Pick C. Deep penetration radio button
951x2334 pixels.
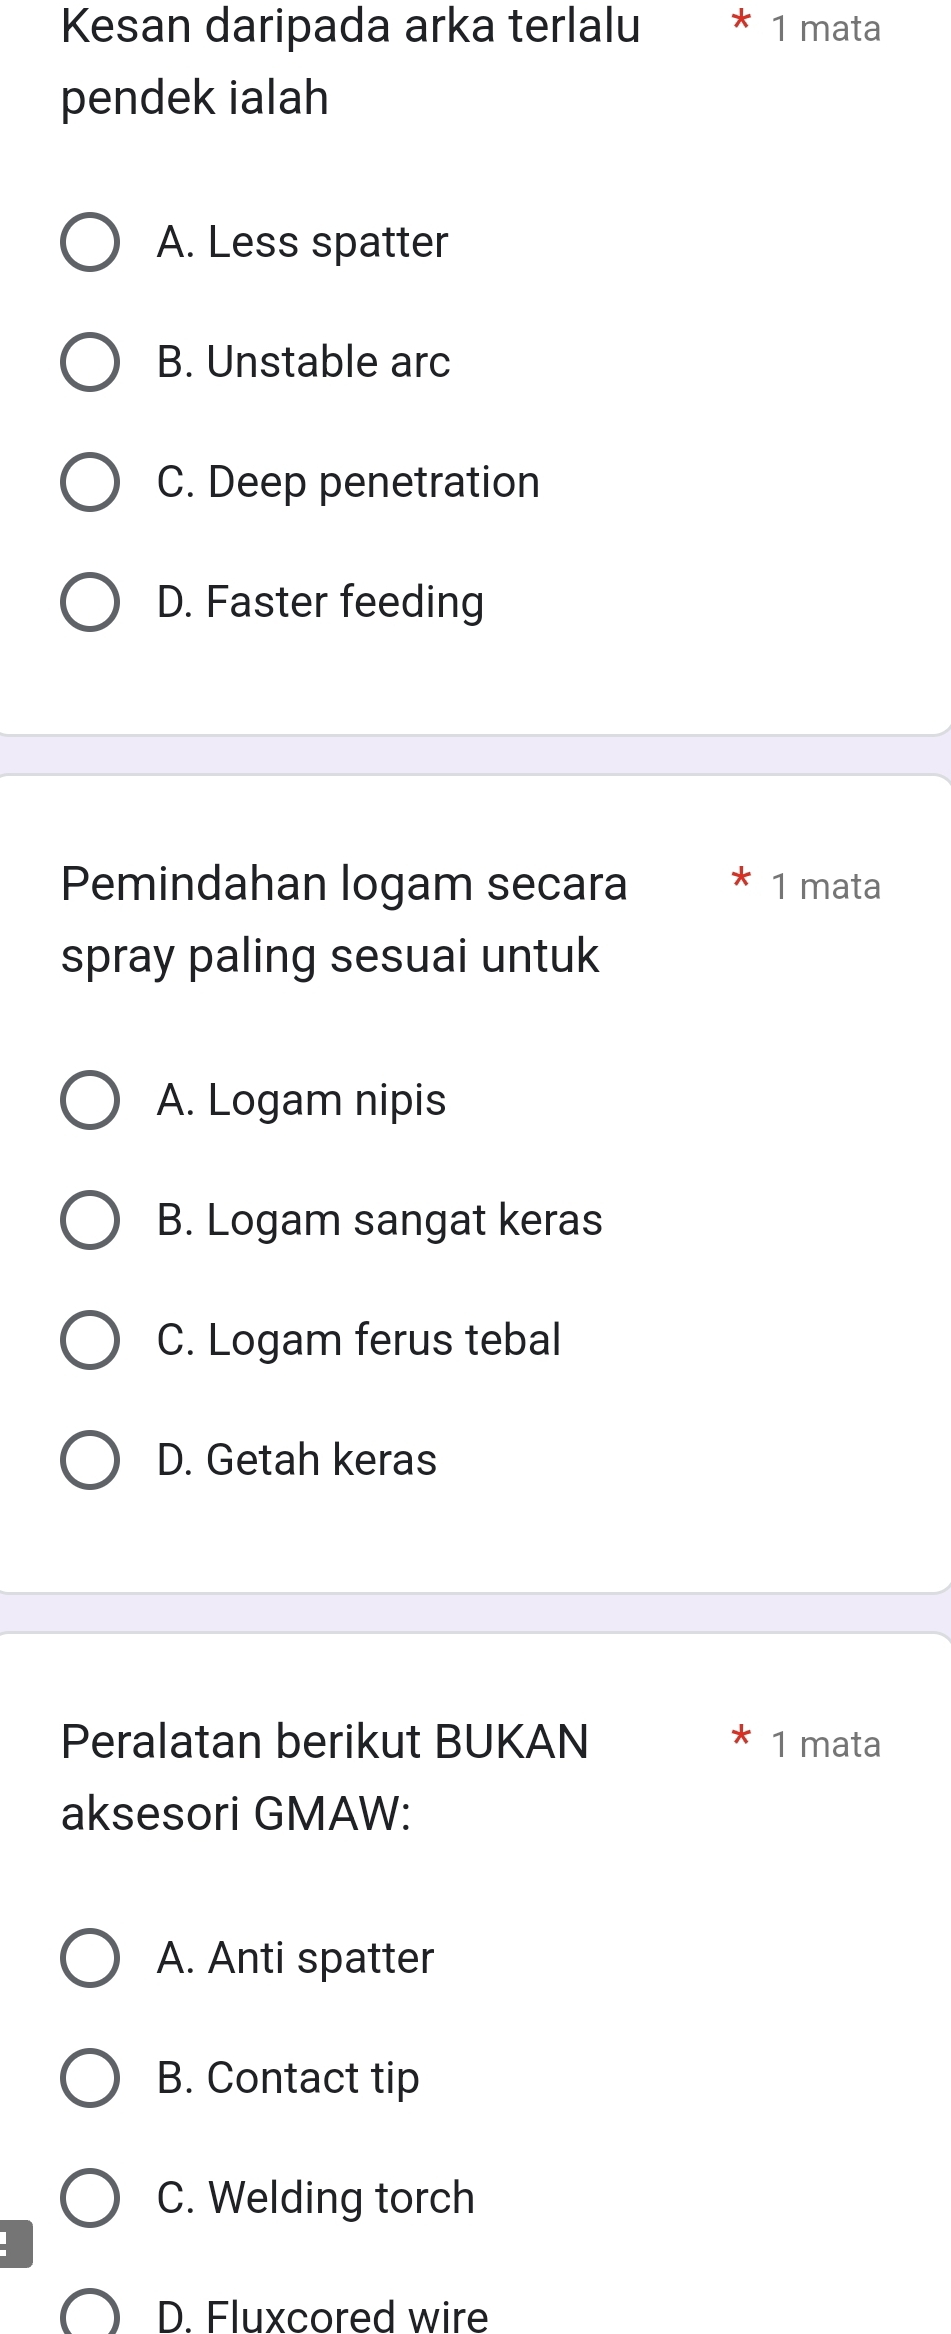(x=90, y=482)
